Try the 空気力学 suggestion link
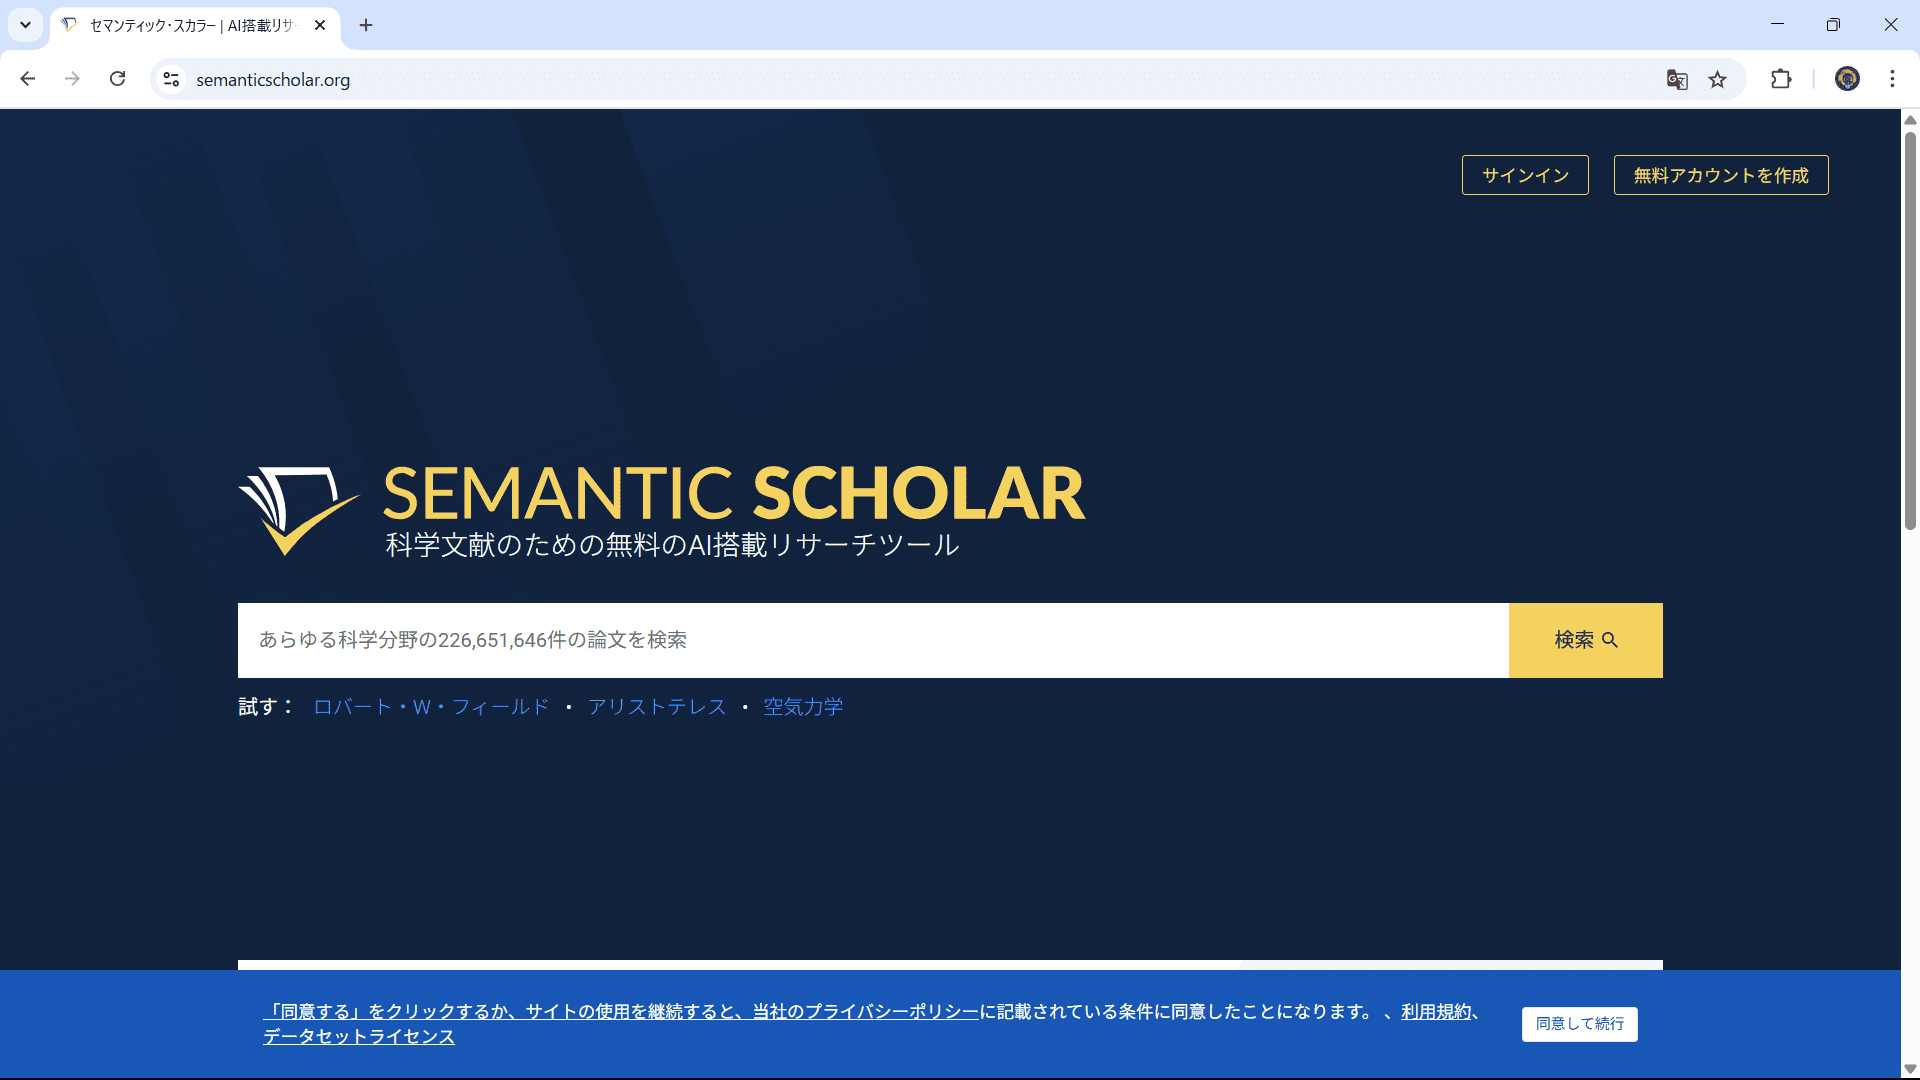This screenshot has height=1080, width=1920. tap(803, 707)
